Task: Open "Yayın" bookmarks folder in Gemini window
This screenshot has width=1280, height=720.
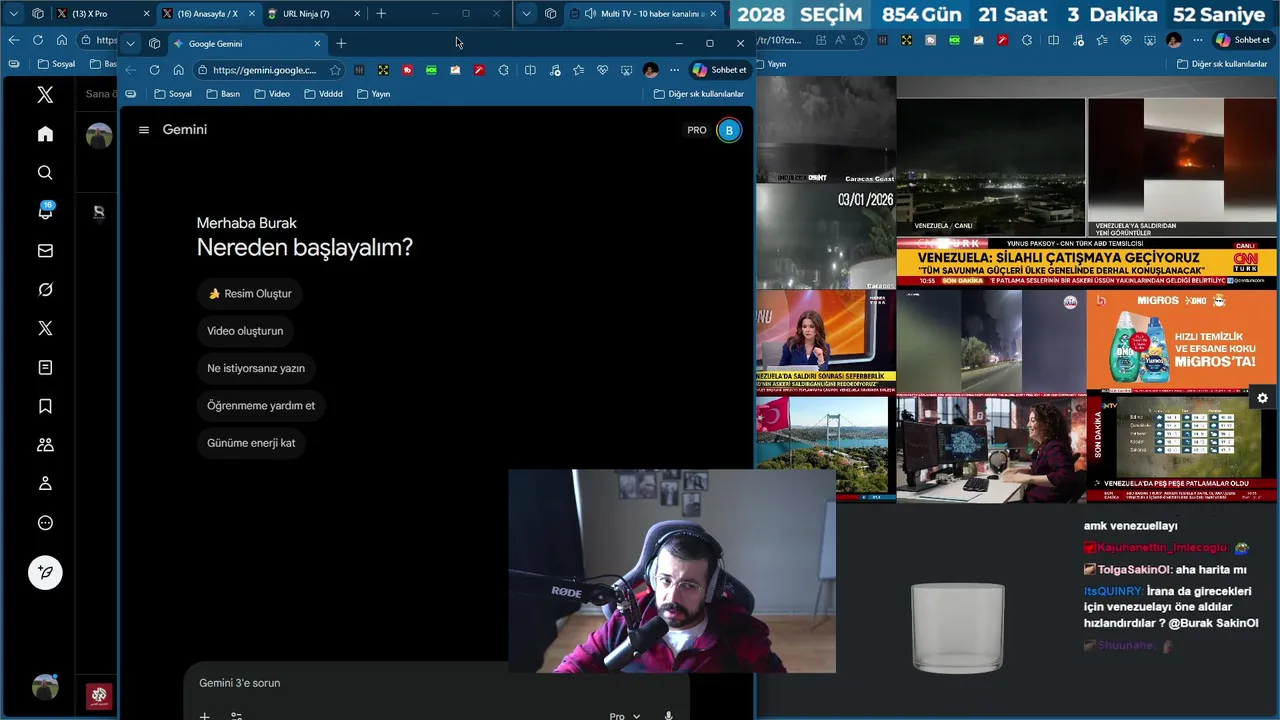Action: tap(374, 94)
